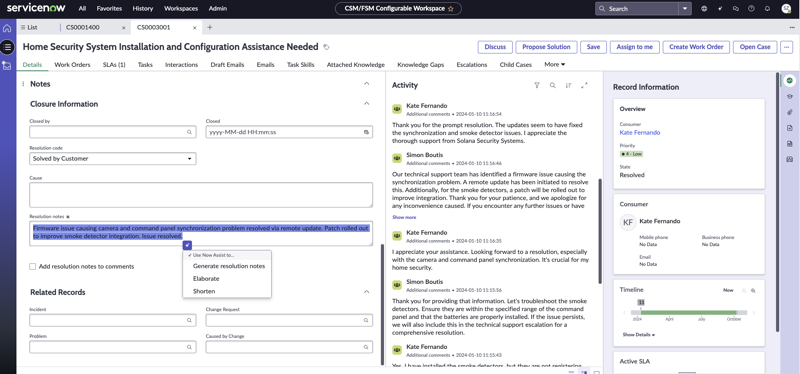The image size is (800, 374).
Task: Open the chat icon in top bar
Action: (x=735, y=9)
